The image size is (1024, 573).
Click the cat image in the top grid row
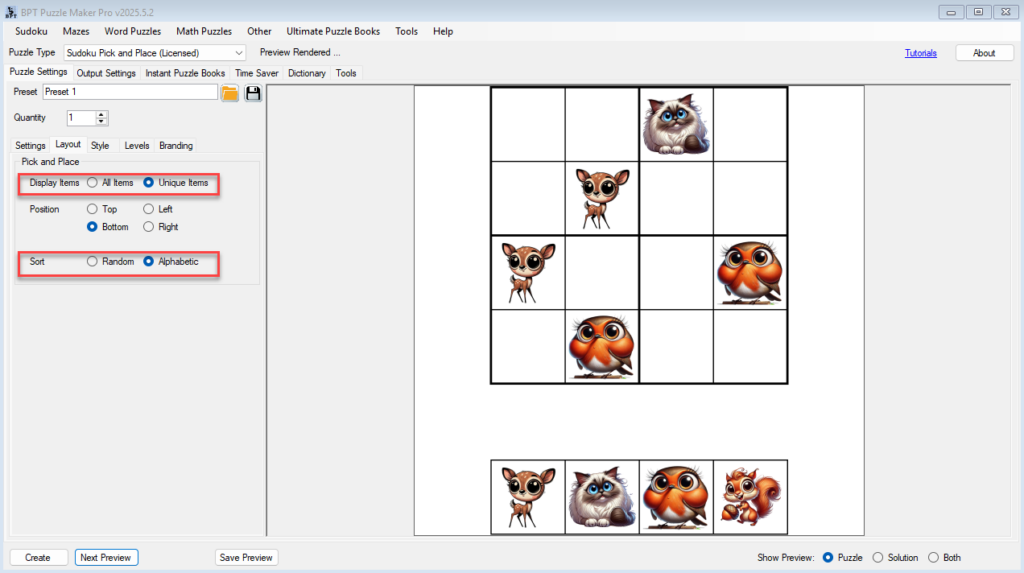point(676,125)
